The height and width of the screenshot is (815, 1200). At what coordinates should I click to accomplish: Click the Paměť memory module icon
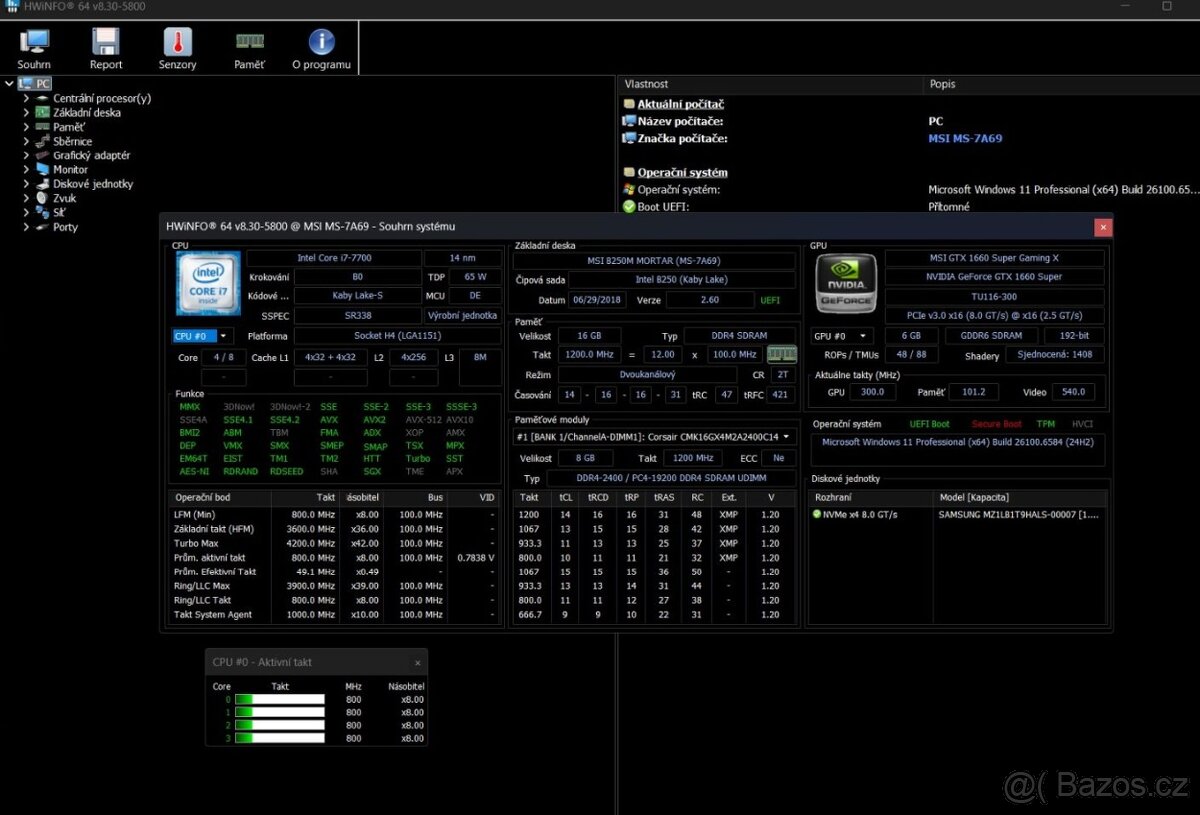(x=249, y=48)
